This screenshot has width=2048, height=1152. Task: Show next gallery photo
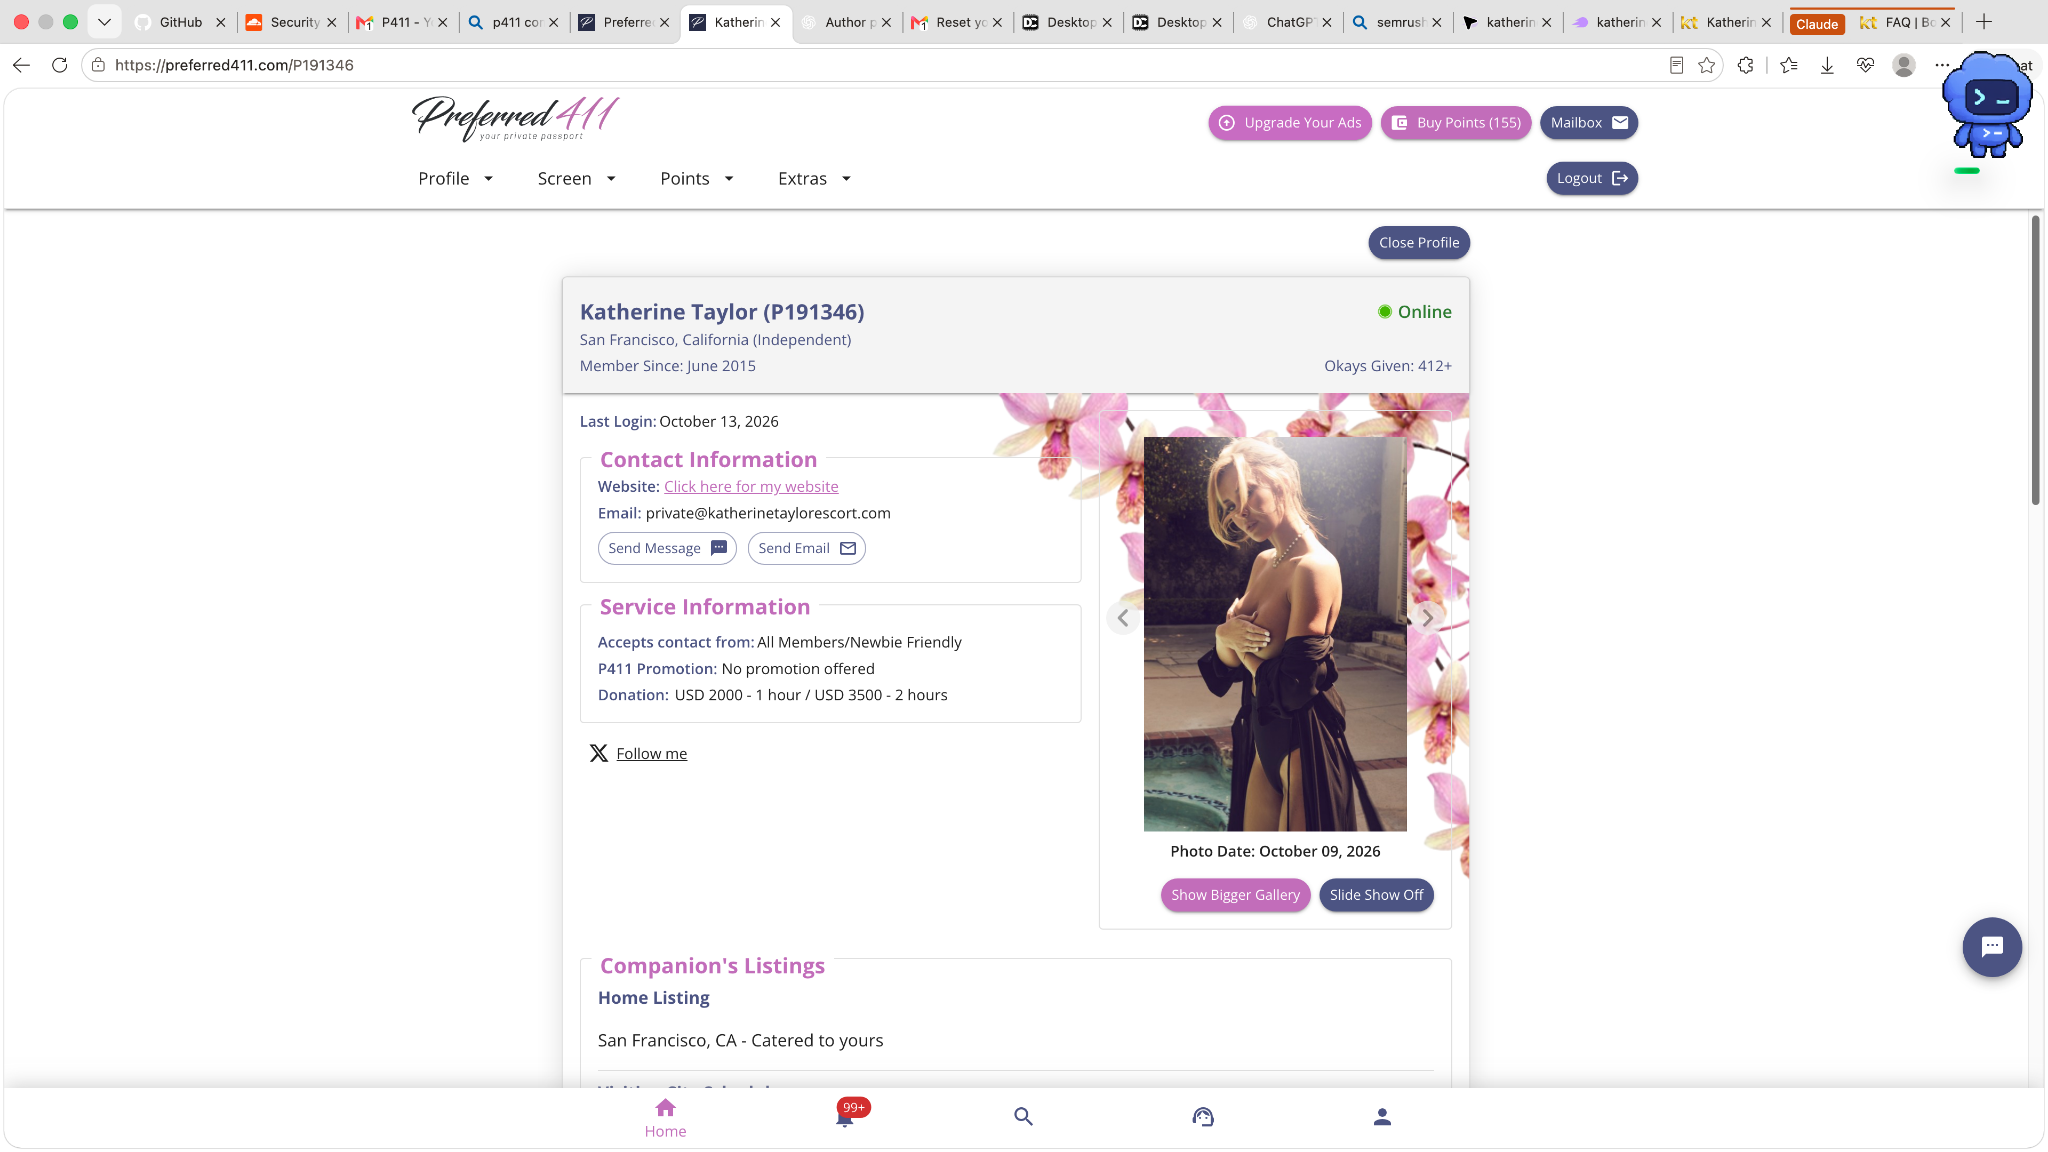1427,618
